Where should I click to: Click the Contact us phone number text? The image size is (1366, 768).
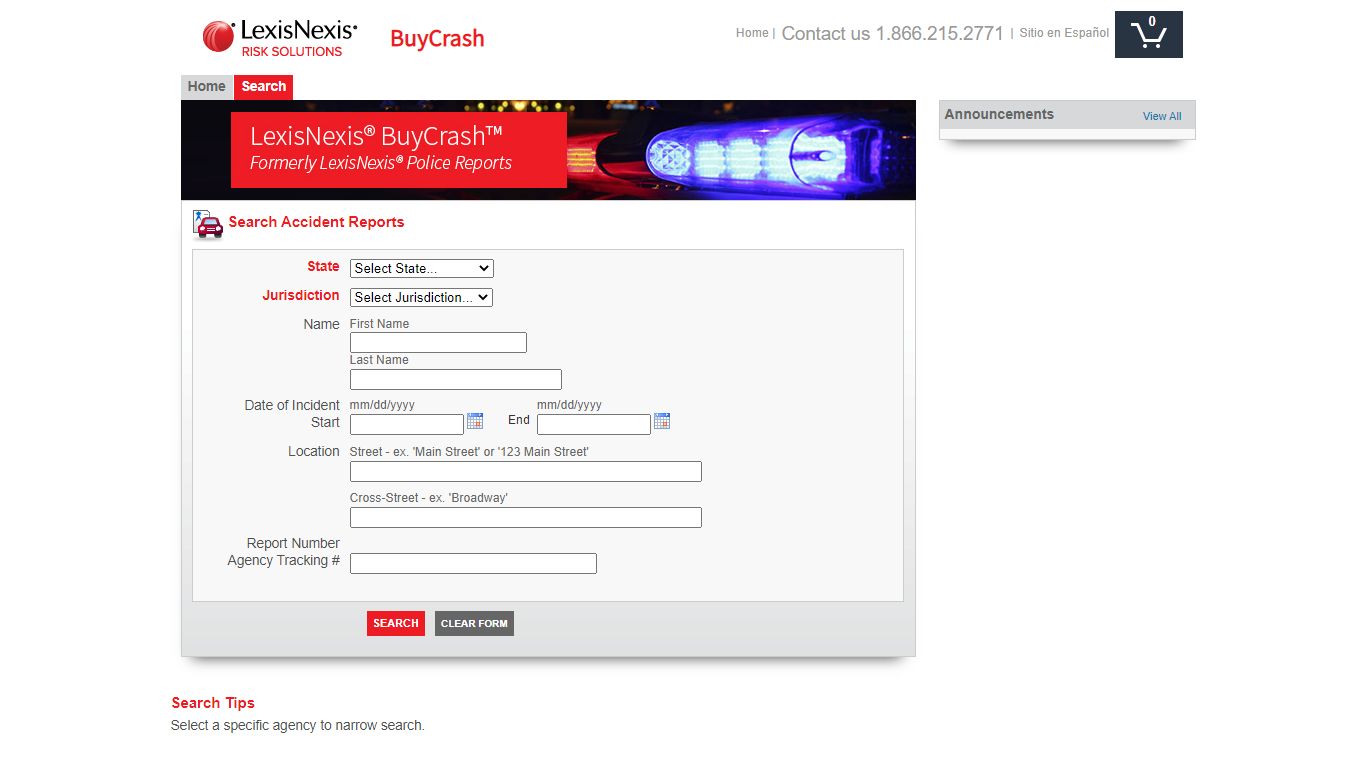[892, 33]
